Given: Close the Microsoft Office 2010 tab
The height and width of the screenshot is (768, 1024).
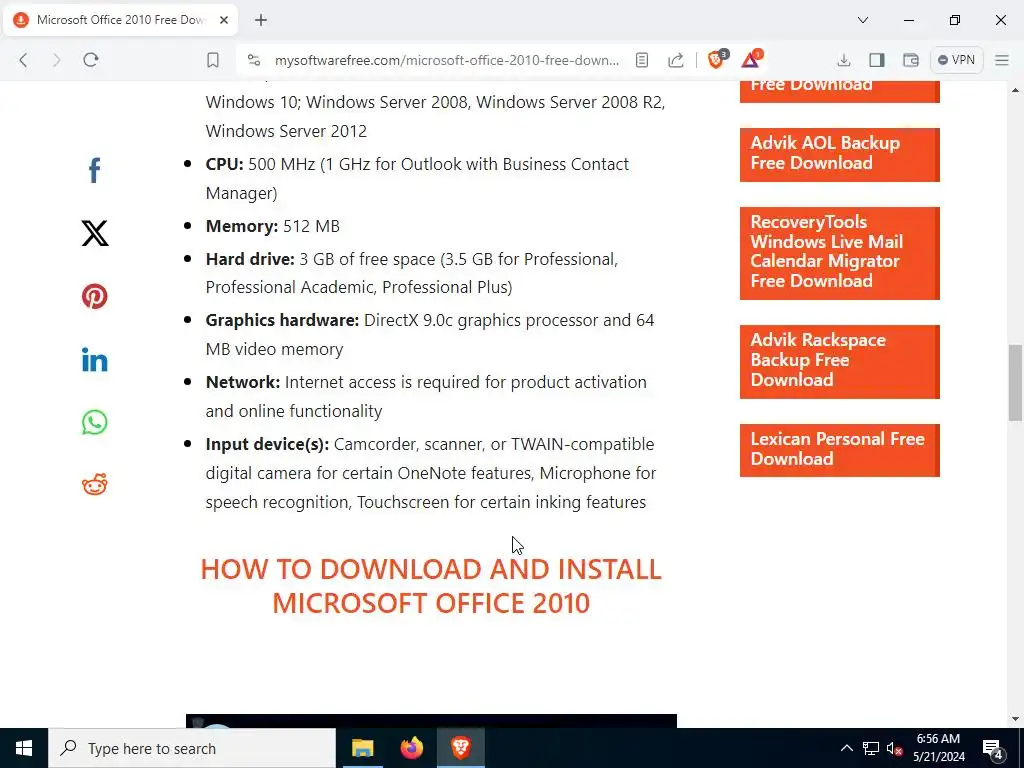Looking at the screenshot, I should [223, 20].
